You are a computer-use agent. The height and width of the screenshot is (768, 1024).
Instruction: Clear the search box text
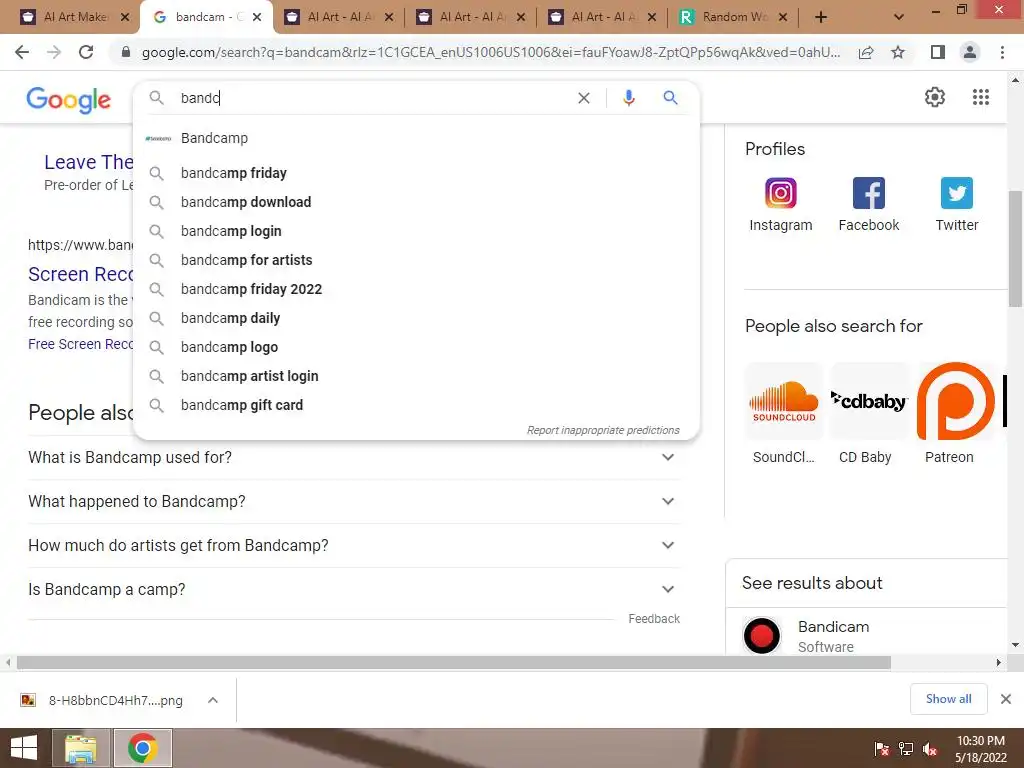[584, 98]
